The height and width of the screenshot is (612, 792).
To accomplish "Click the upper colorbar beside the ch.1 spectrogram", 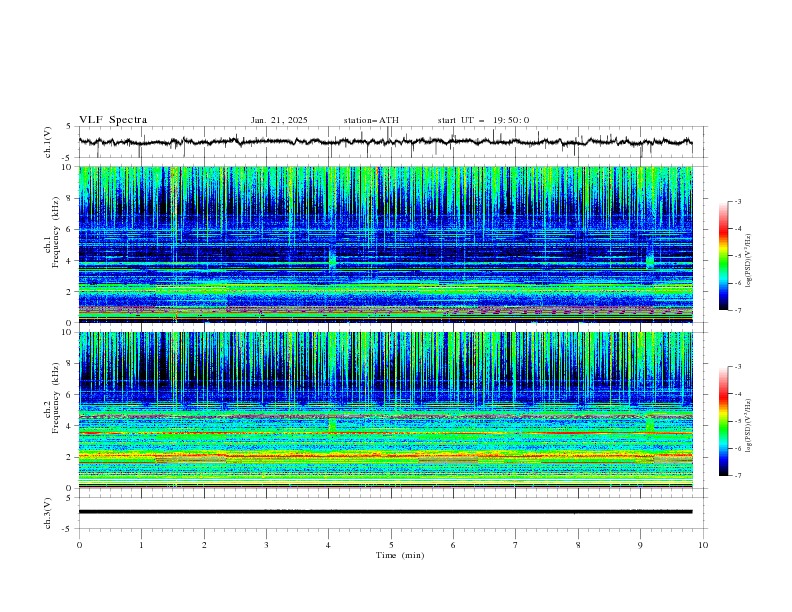I will [x=724, y=256].
